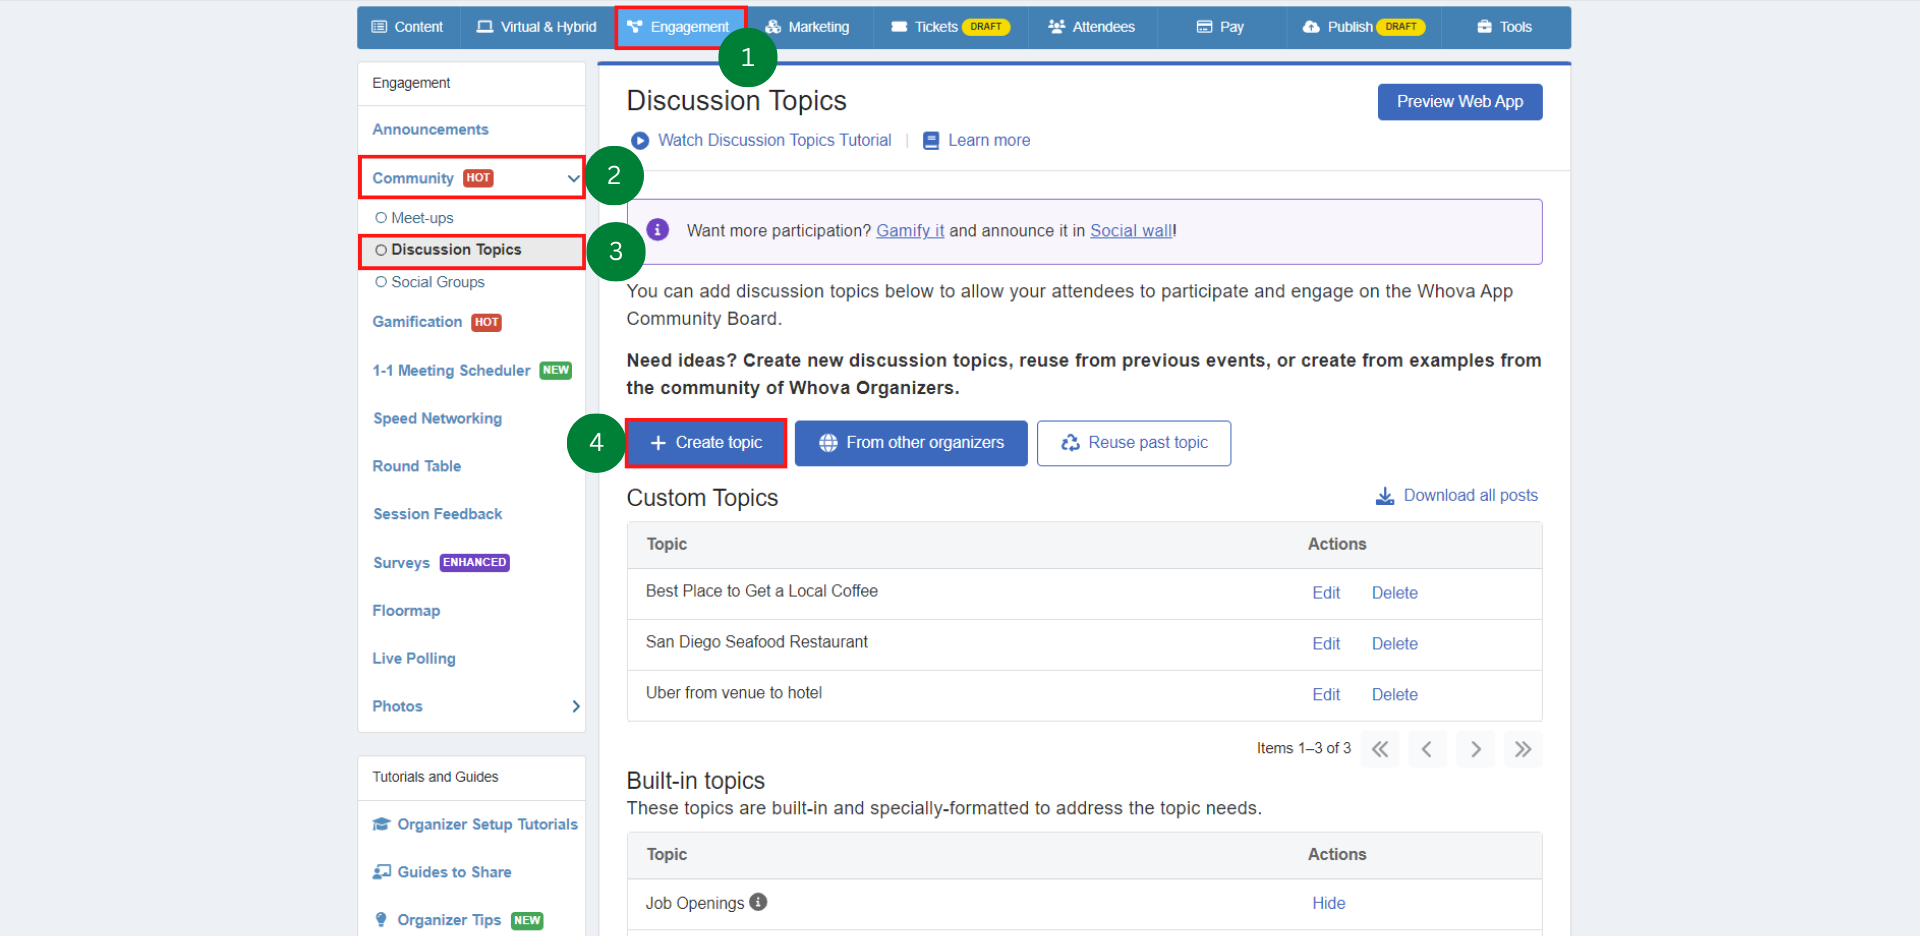Screen dimensions: 1920x936
Task: Follow the Social wall link
Action: click(x=1131, y=231)
